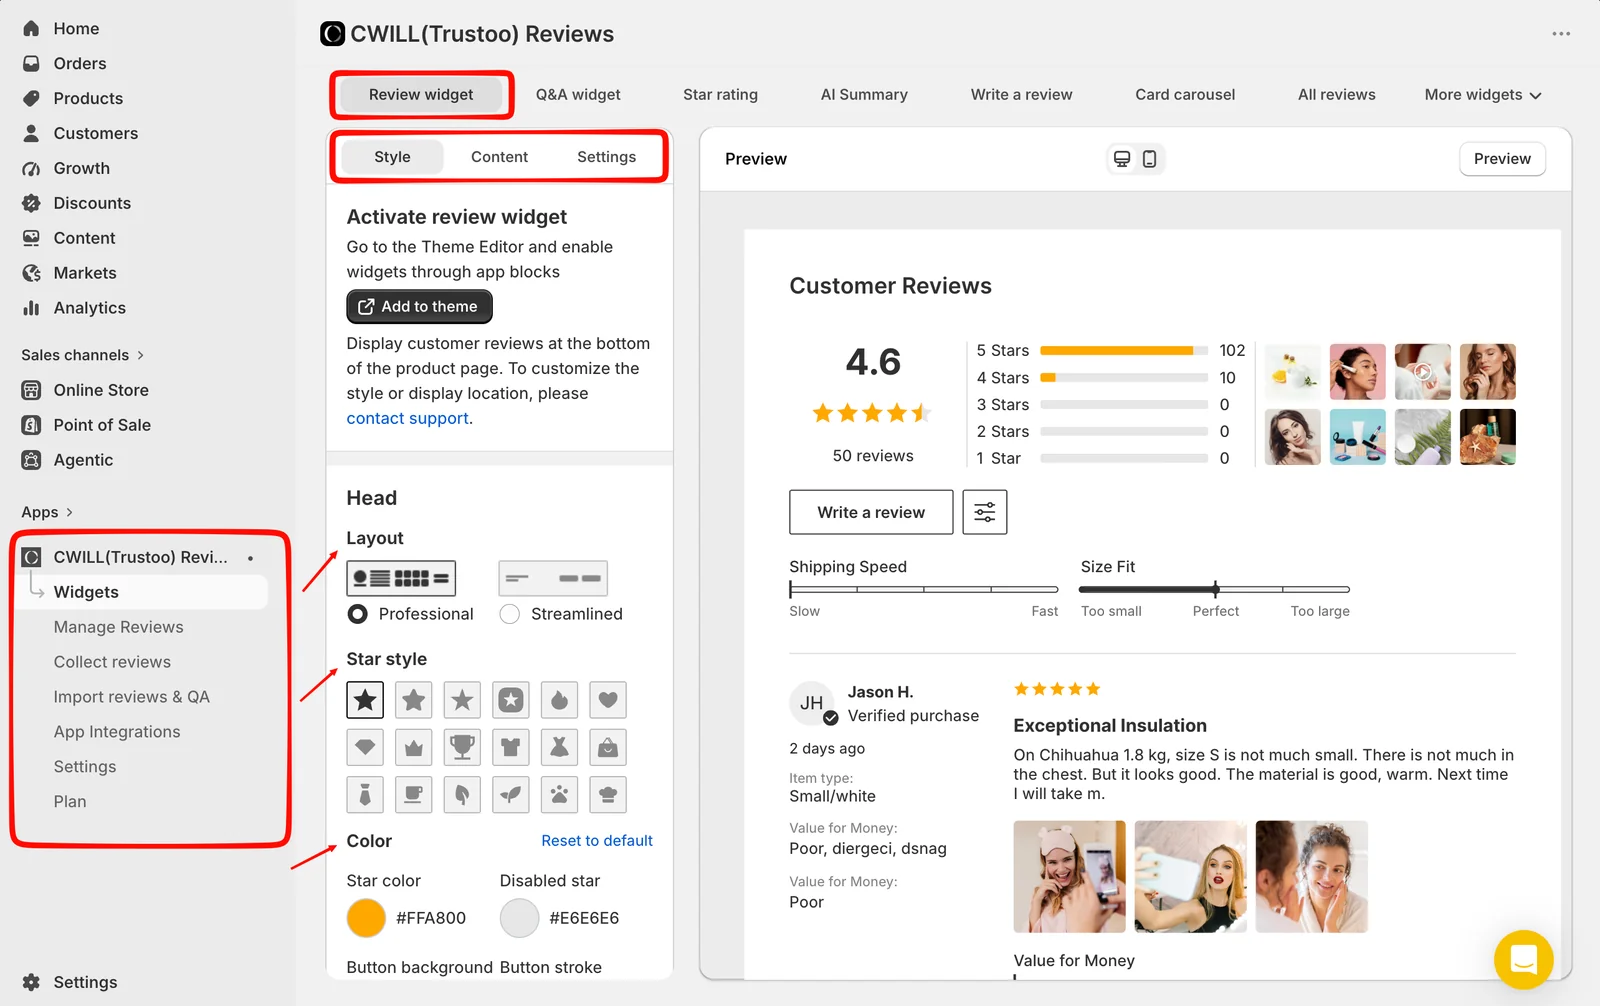Select the coffee cup star style icon
Screen dimensions: 1600x1006
[414, 795]
